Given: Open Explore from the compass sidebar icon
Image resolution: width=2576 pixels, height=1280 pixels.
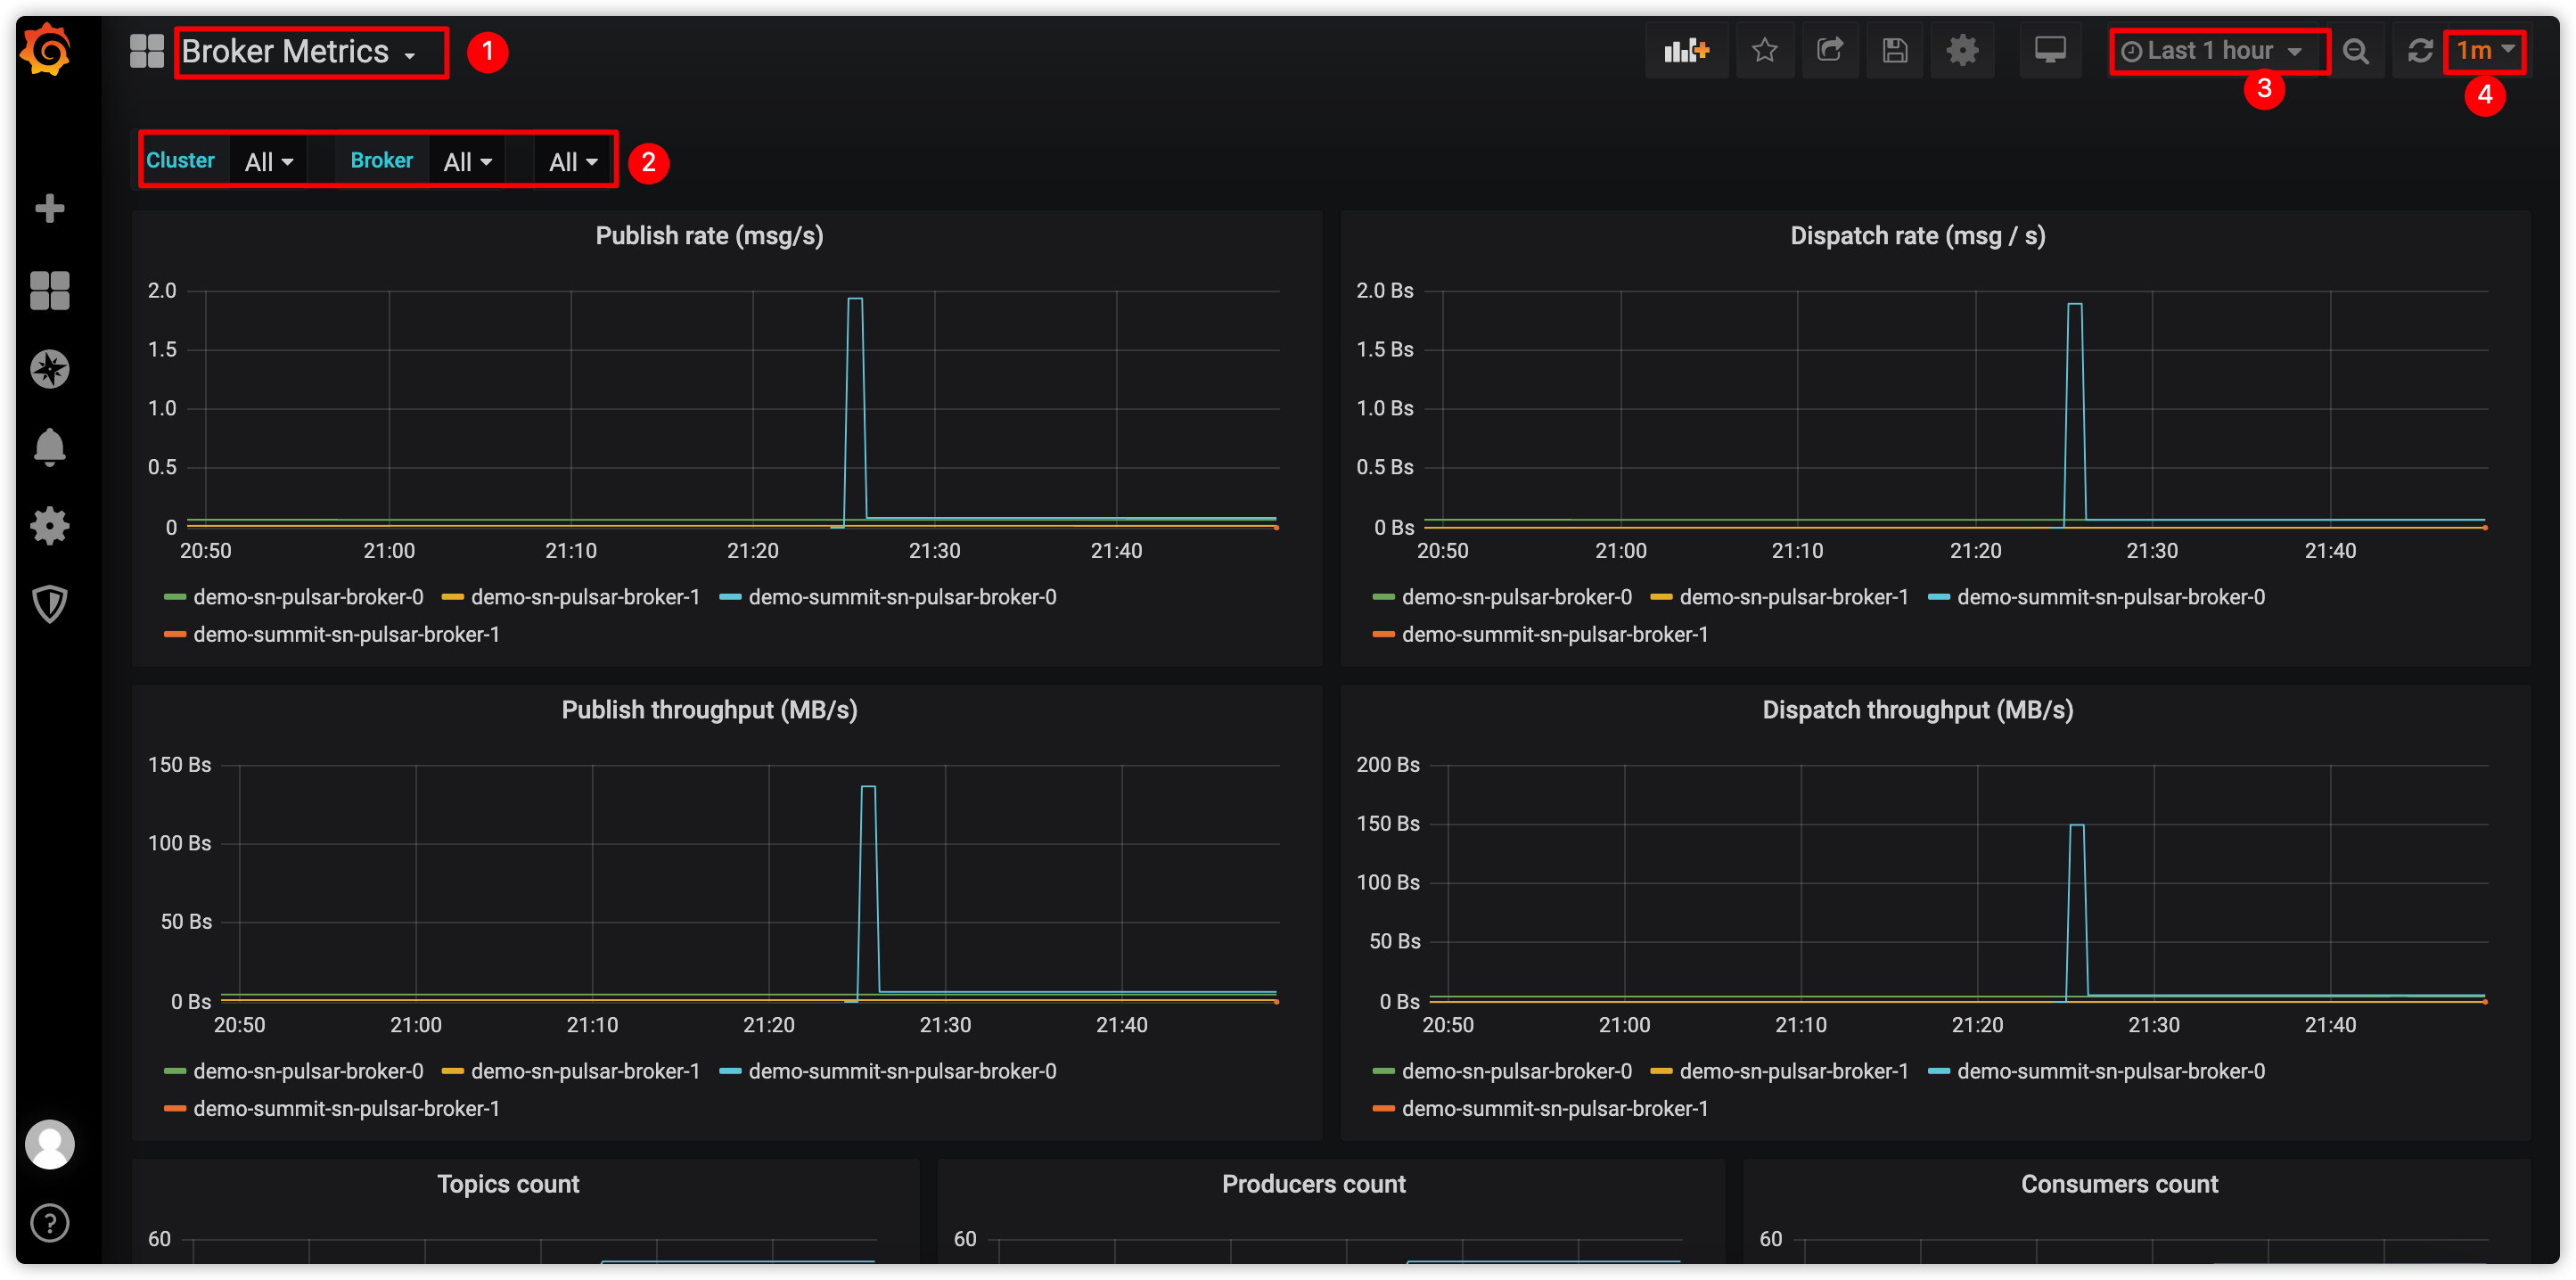Looking at the screenshot, I should click(x=49, y=368).
